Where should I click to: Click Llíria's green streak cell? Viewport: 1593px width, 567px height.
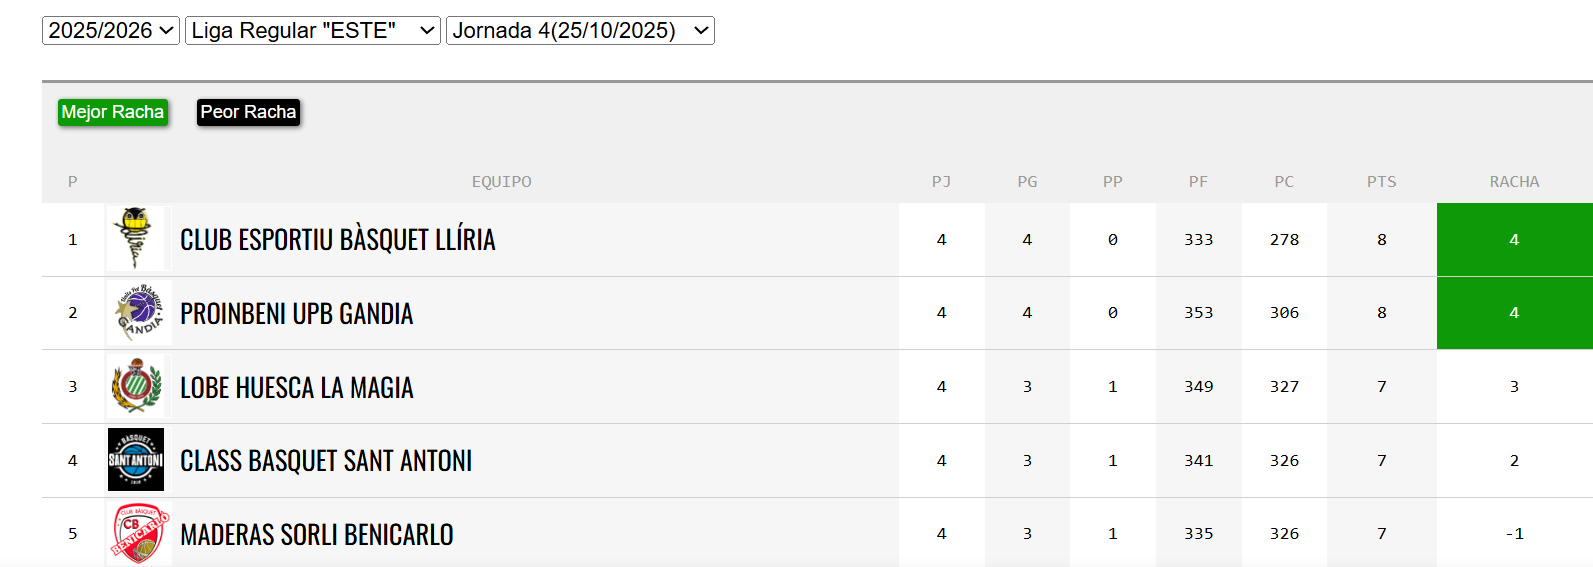[x=1514, y=240]
